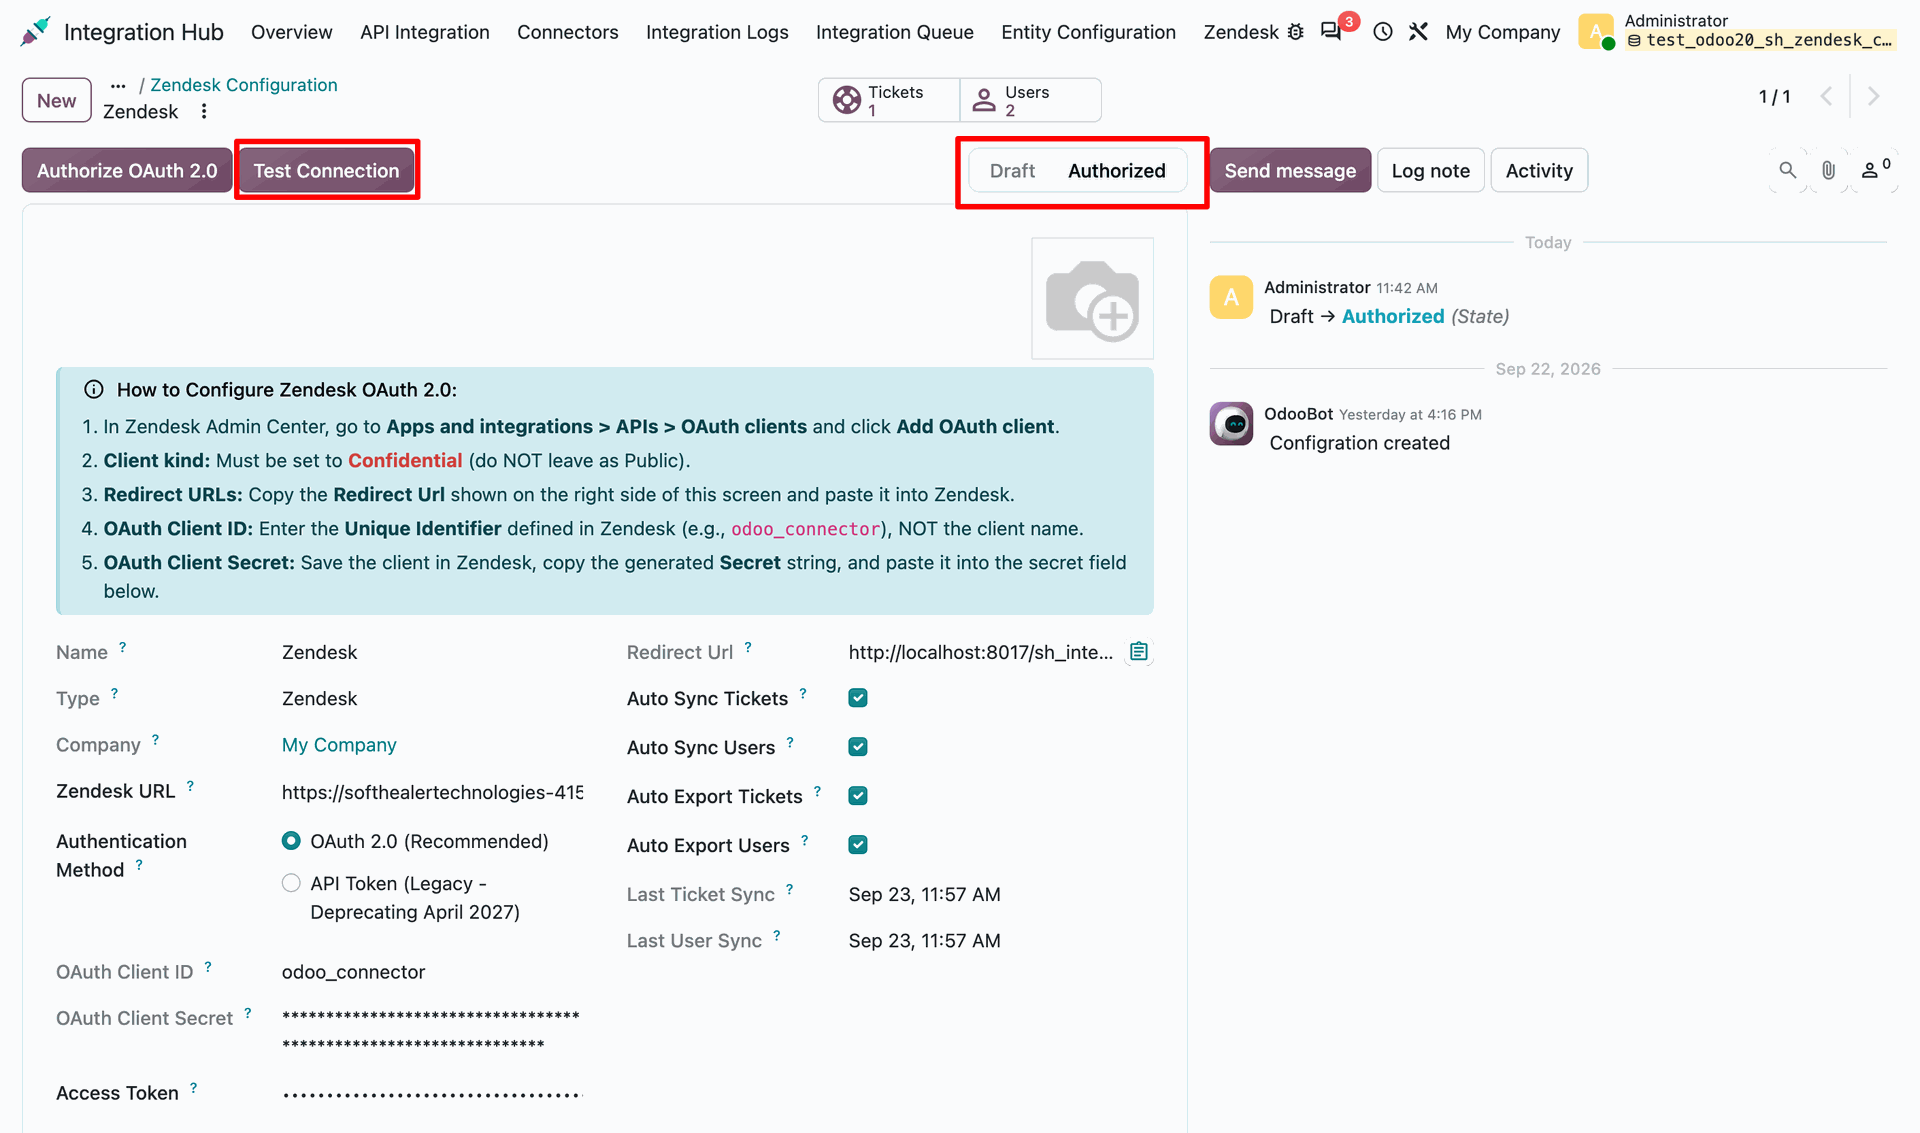The width and height of the screenshot is (1920, 1133).
Task: Copy the Redirect Url with clipboard icon
Action: coord(1139,652)
